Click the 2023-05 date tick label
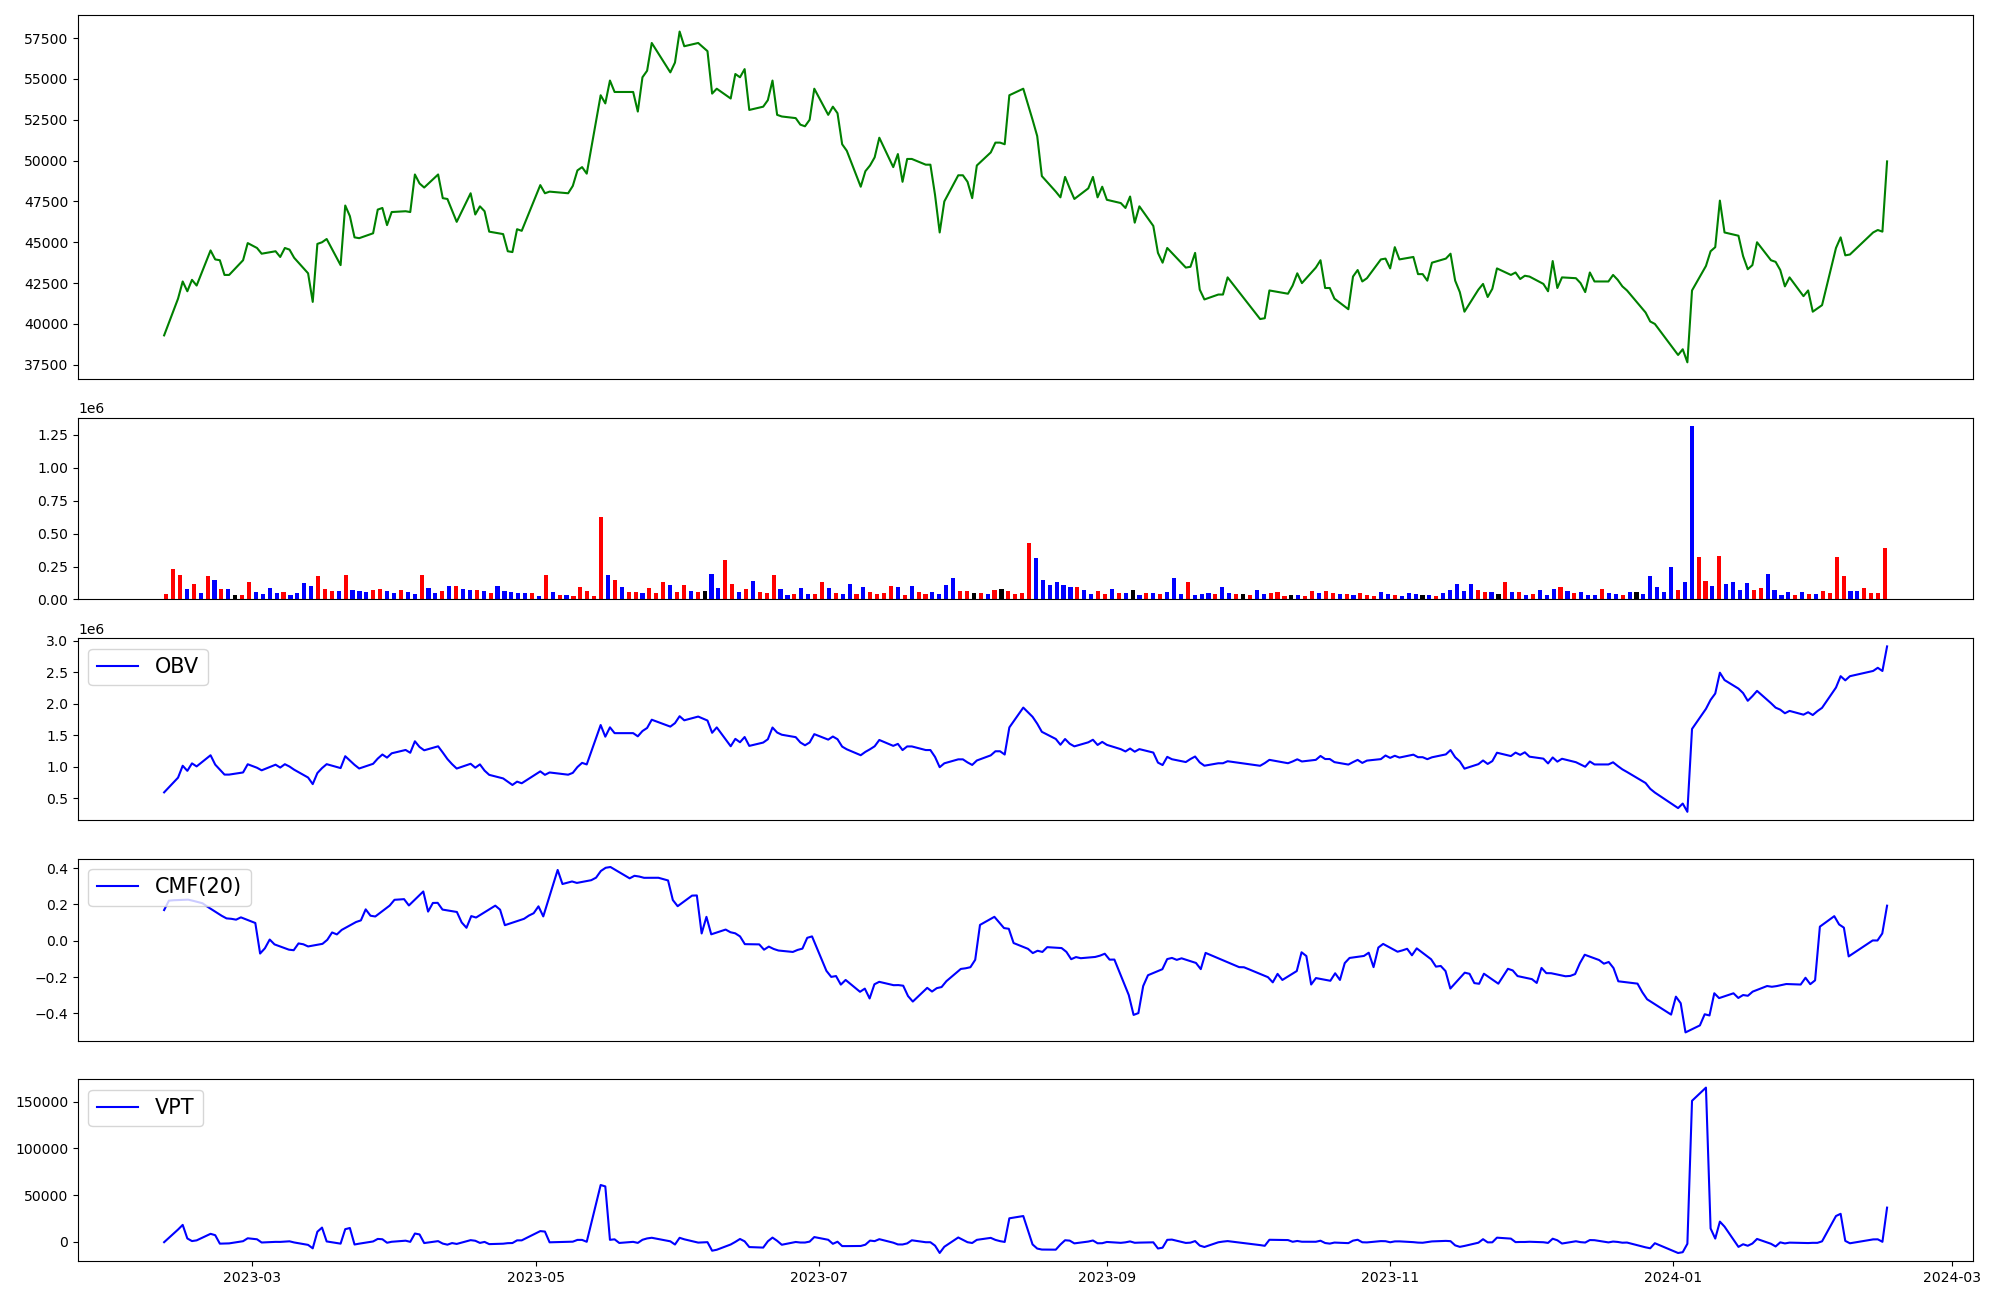The height and width of the screenshot is (1300, 2000). 536,1277
